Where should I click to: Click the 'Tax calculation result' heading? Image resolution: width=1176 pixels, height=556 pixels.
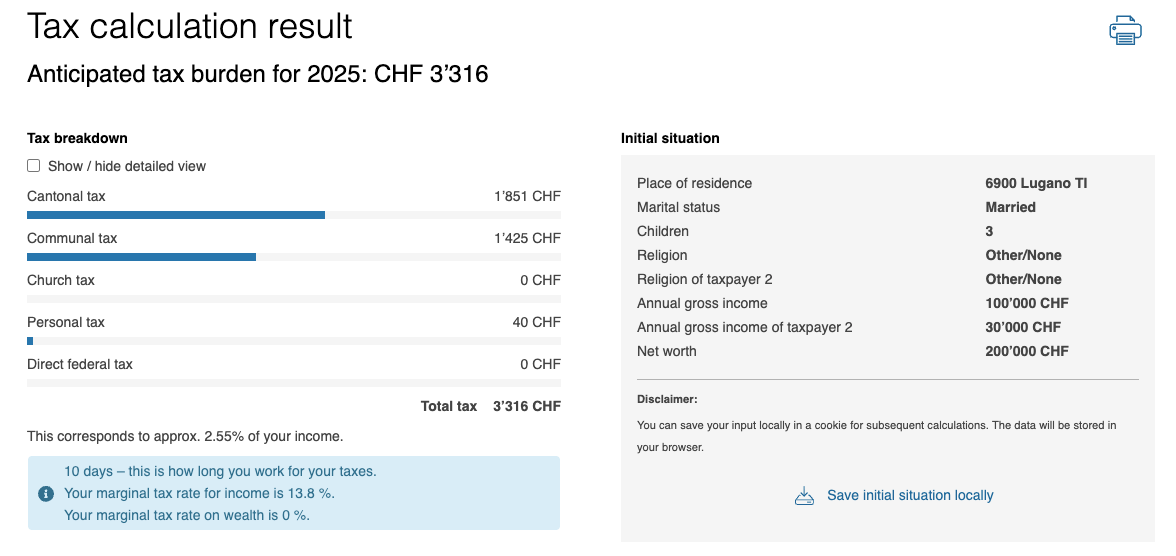[190, 27]
